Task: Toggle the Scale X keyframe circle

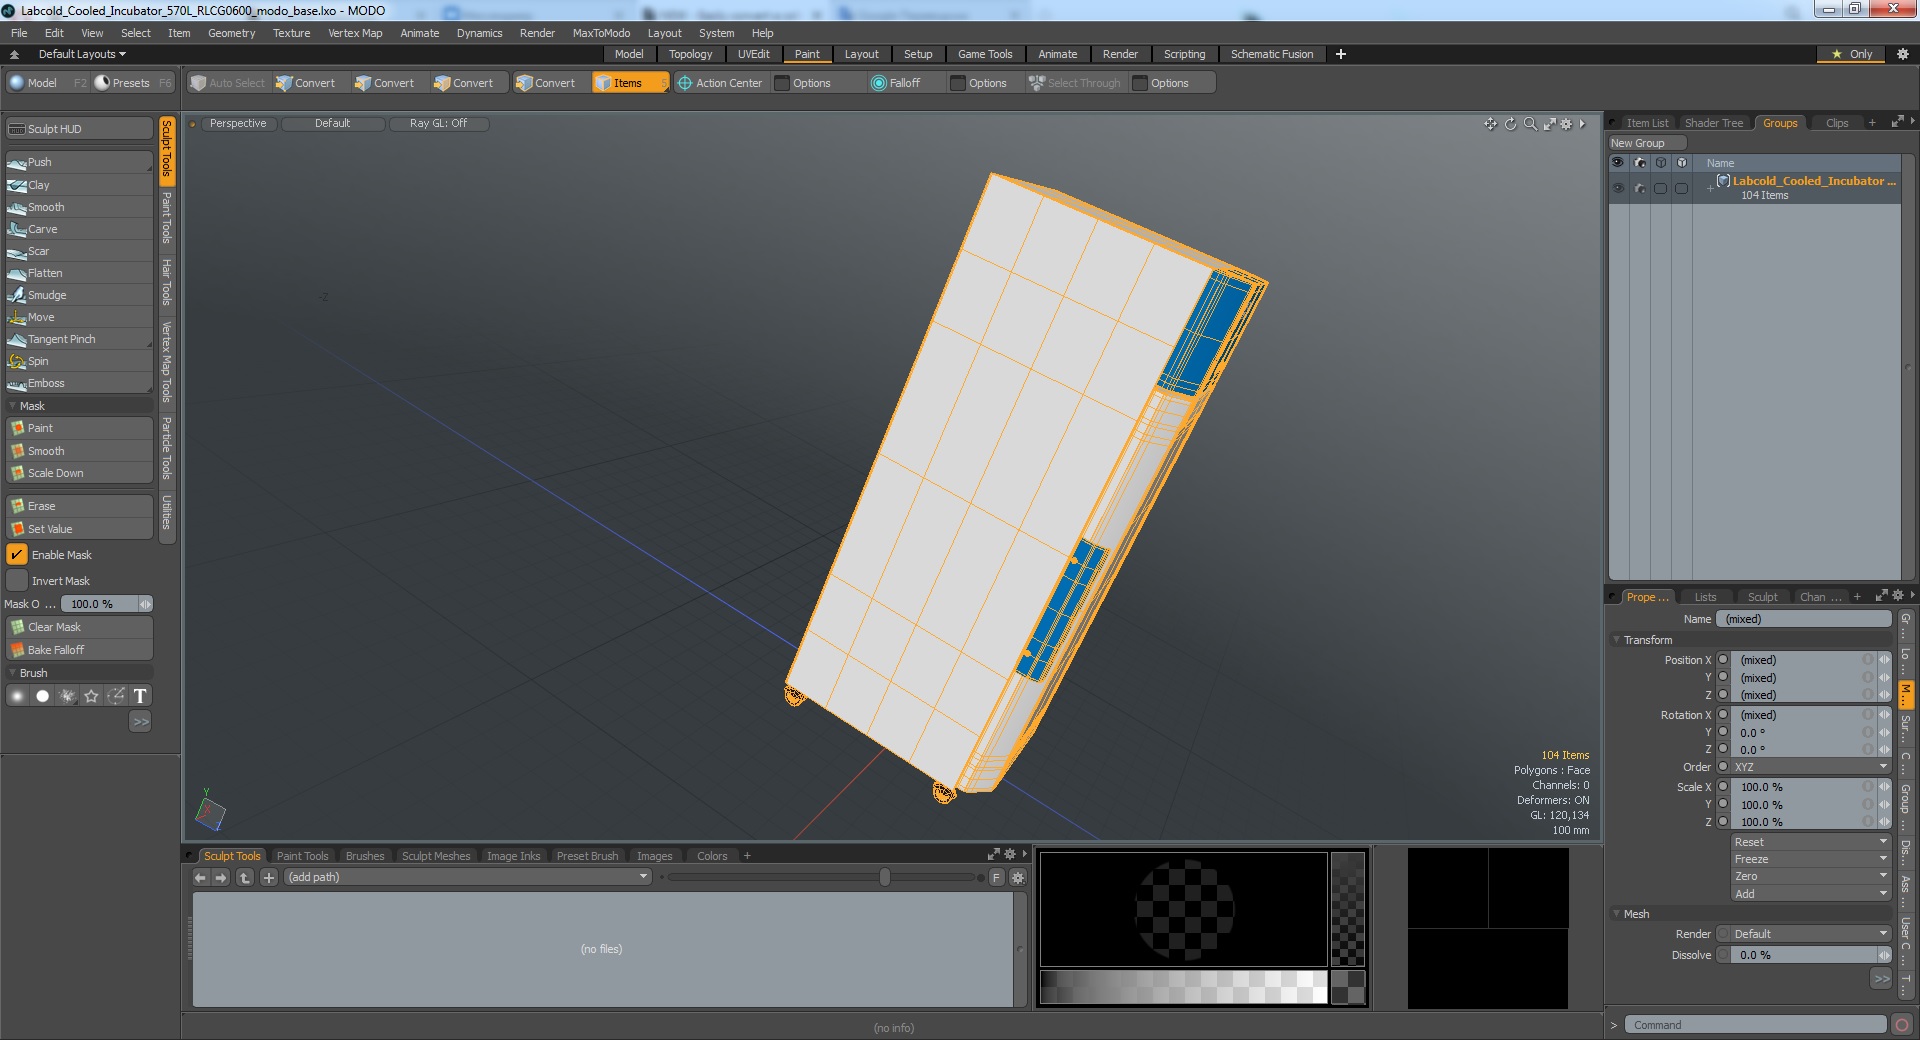Action: [x=1723, y=787]
